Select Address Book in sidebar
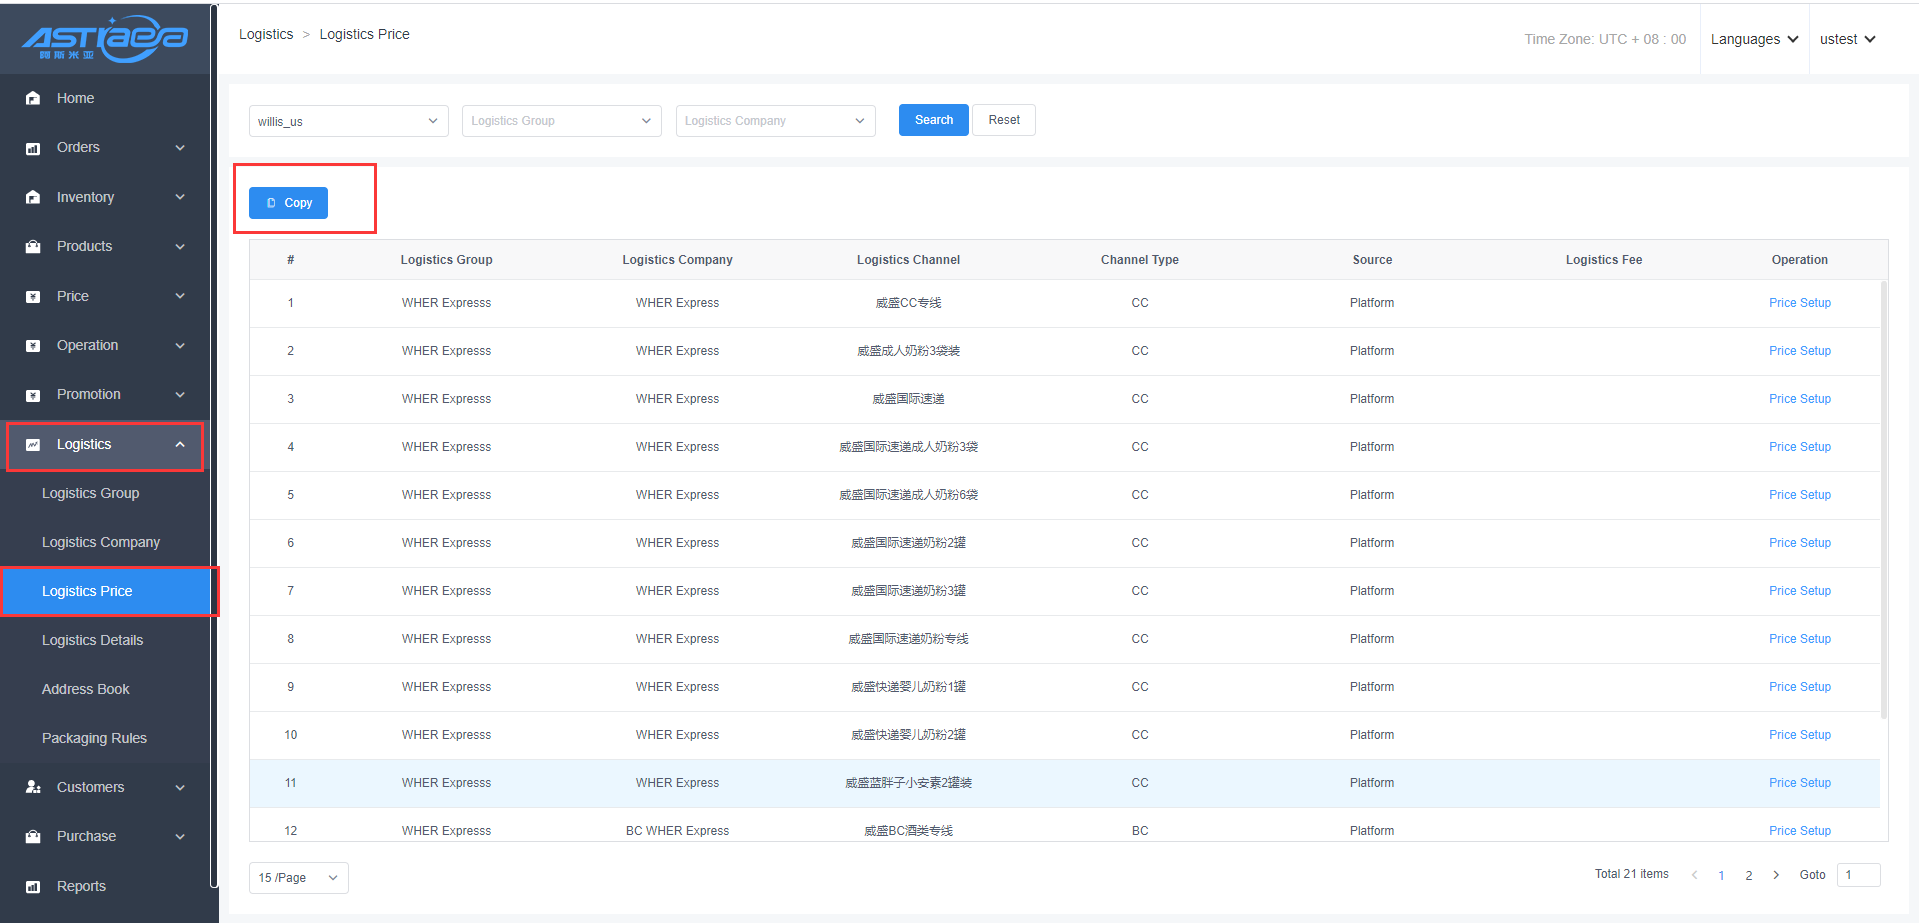The image size is (1919, 923). coord(86,689)
